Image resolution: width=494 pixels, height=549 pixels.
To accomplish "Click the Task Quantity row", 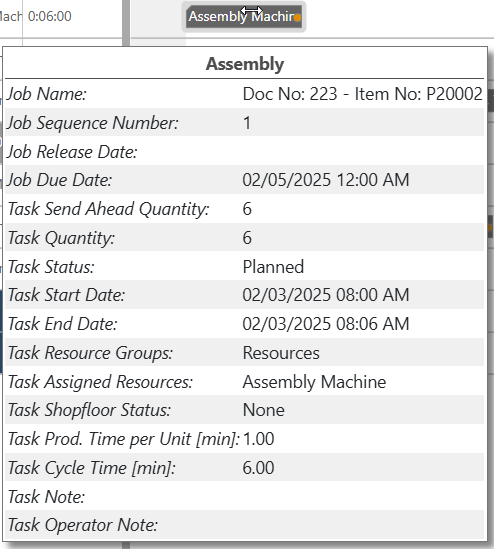I will coord(244,238).
